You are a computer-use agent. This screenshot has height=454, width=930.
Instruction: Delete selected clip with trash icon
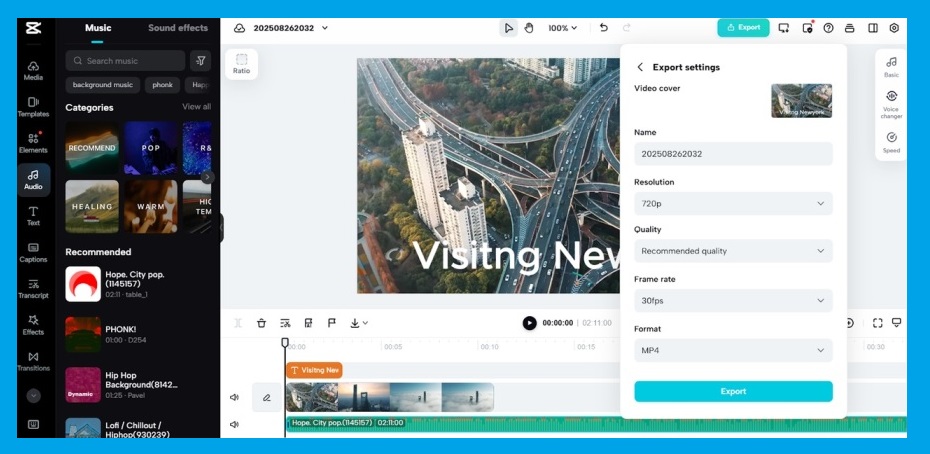[x=262, y=323]
